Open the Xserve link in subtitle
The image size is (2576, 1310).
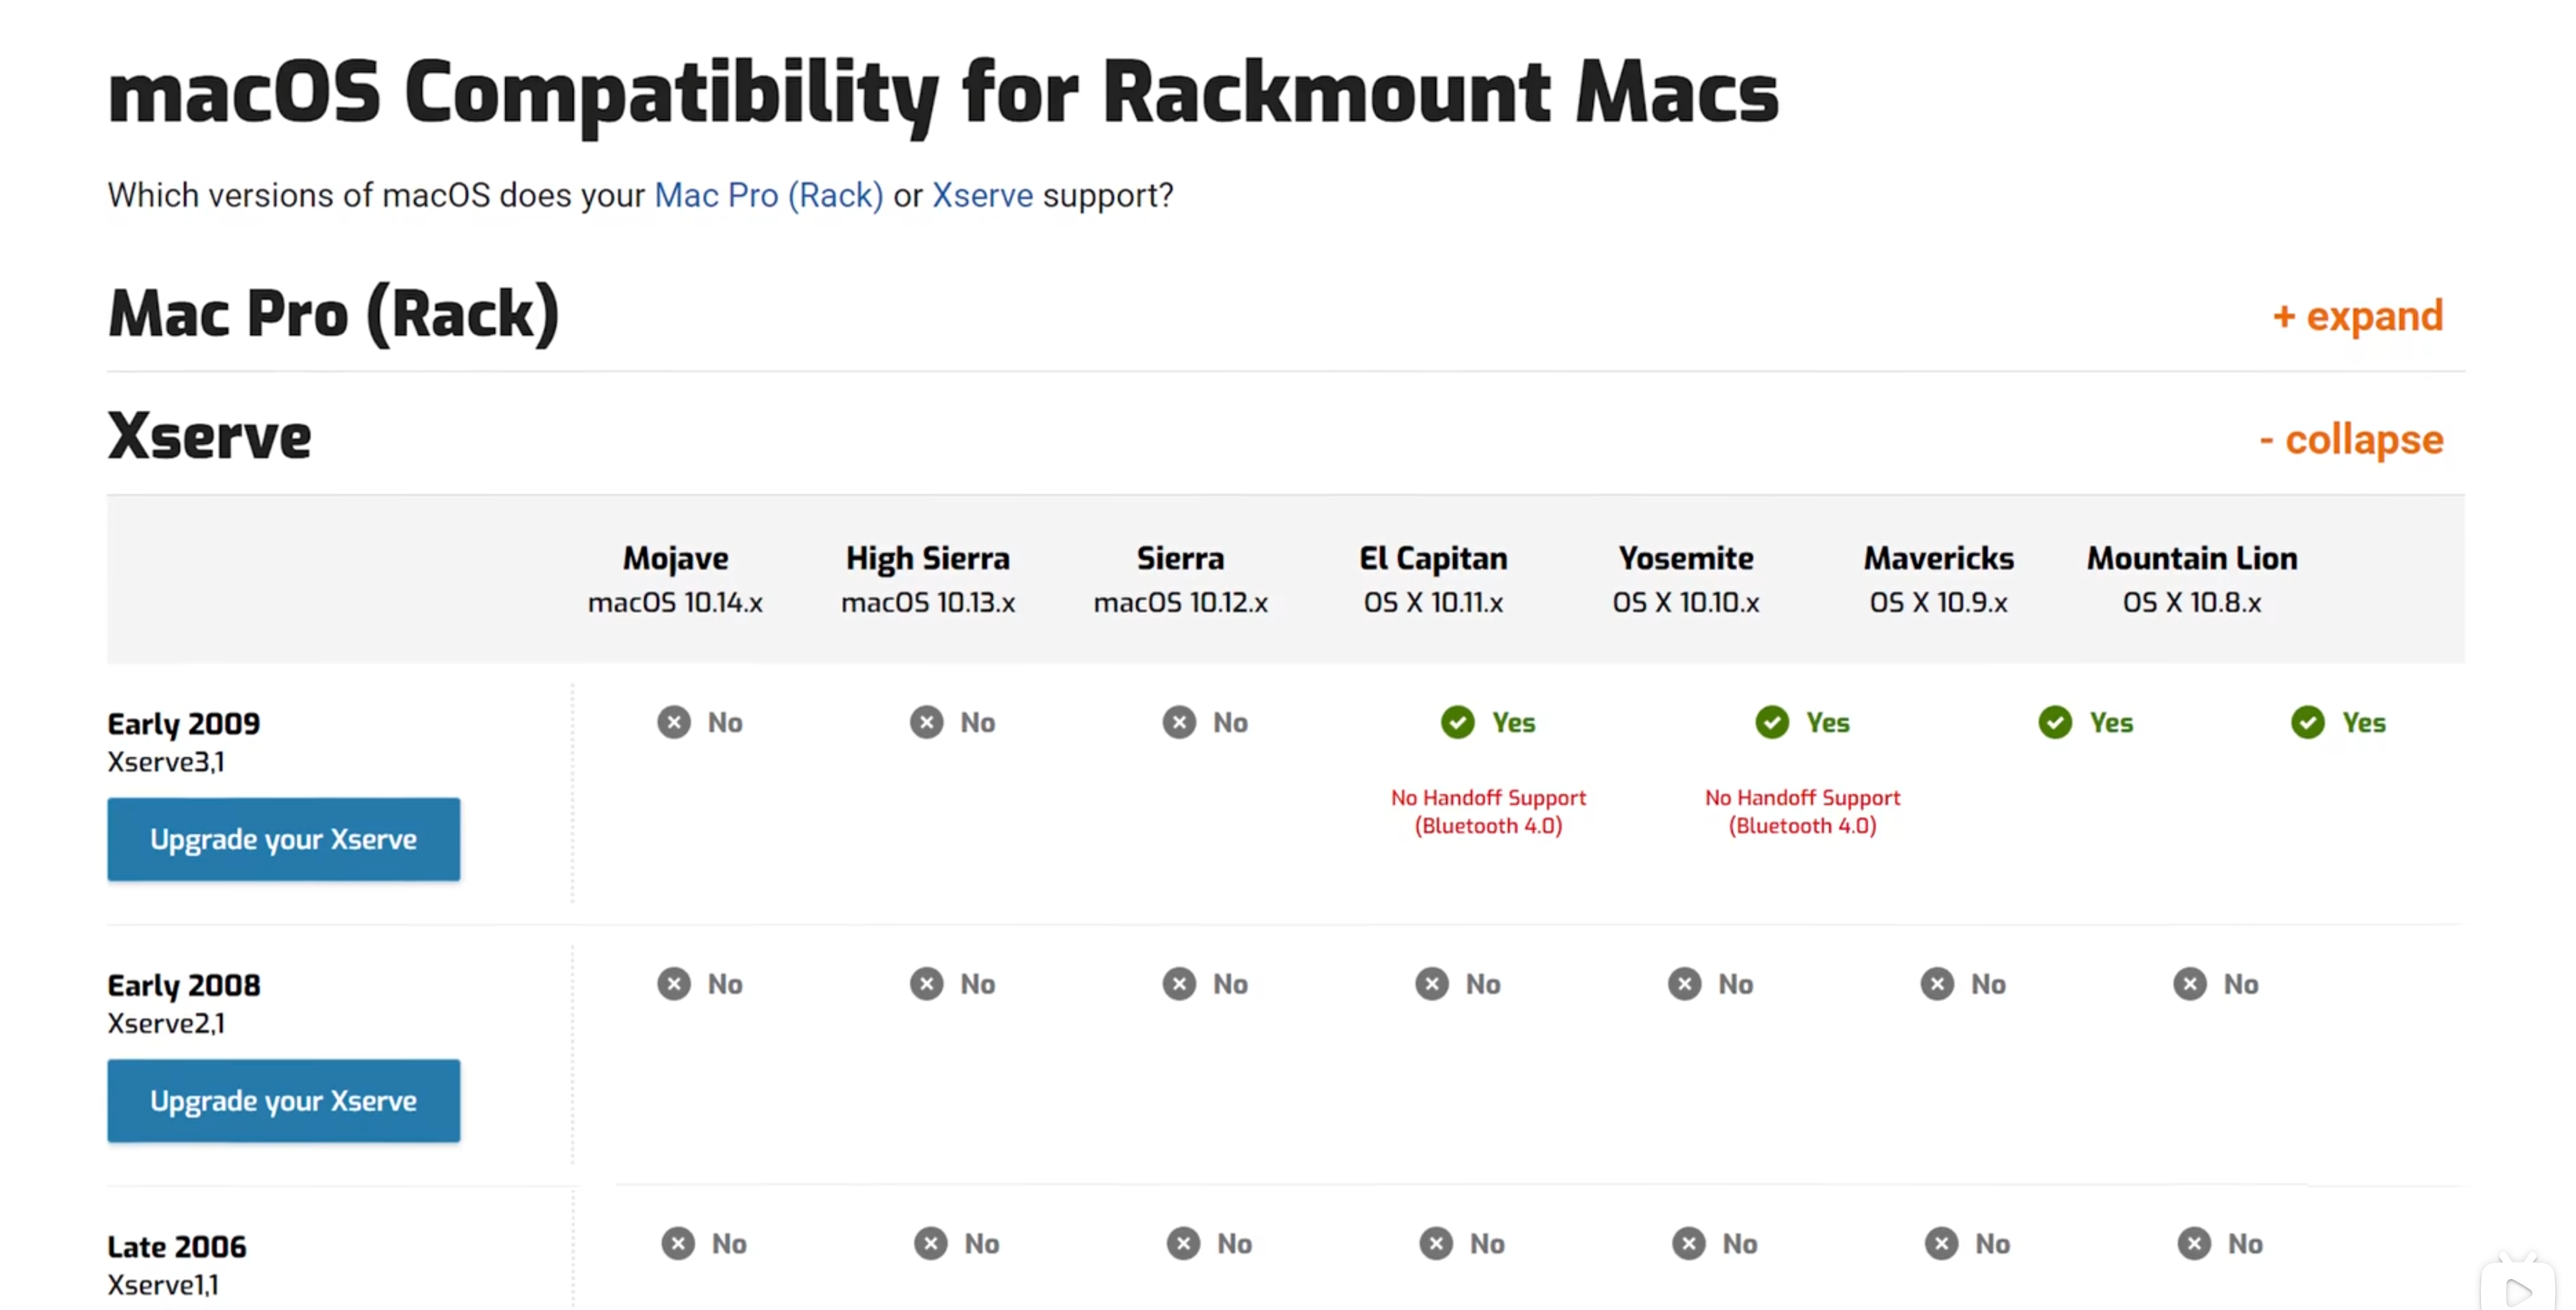point(982,195)
